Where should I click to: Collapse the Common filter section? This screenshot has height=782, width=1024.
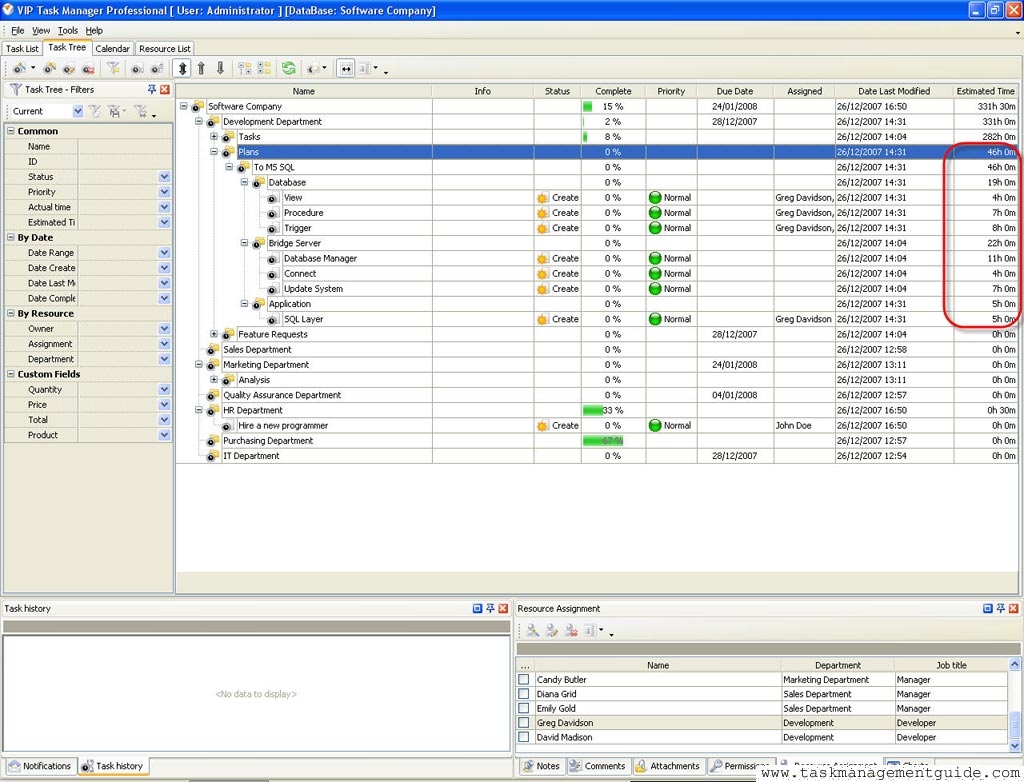pyautogui.click(x=10, y=131)
